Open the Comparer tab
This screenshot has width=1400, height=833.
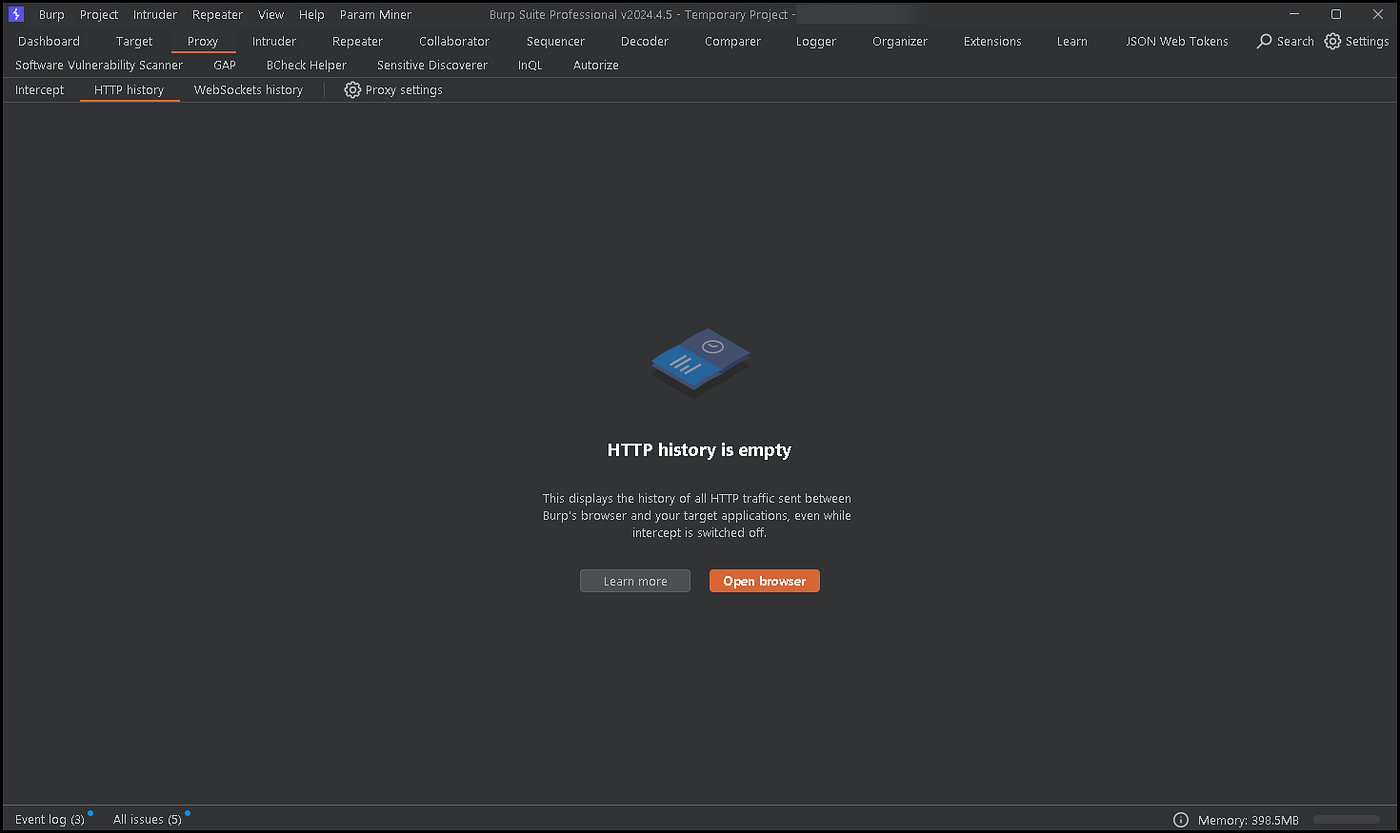coord(732,41)
